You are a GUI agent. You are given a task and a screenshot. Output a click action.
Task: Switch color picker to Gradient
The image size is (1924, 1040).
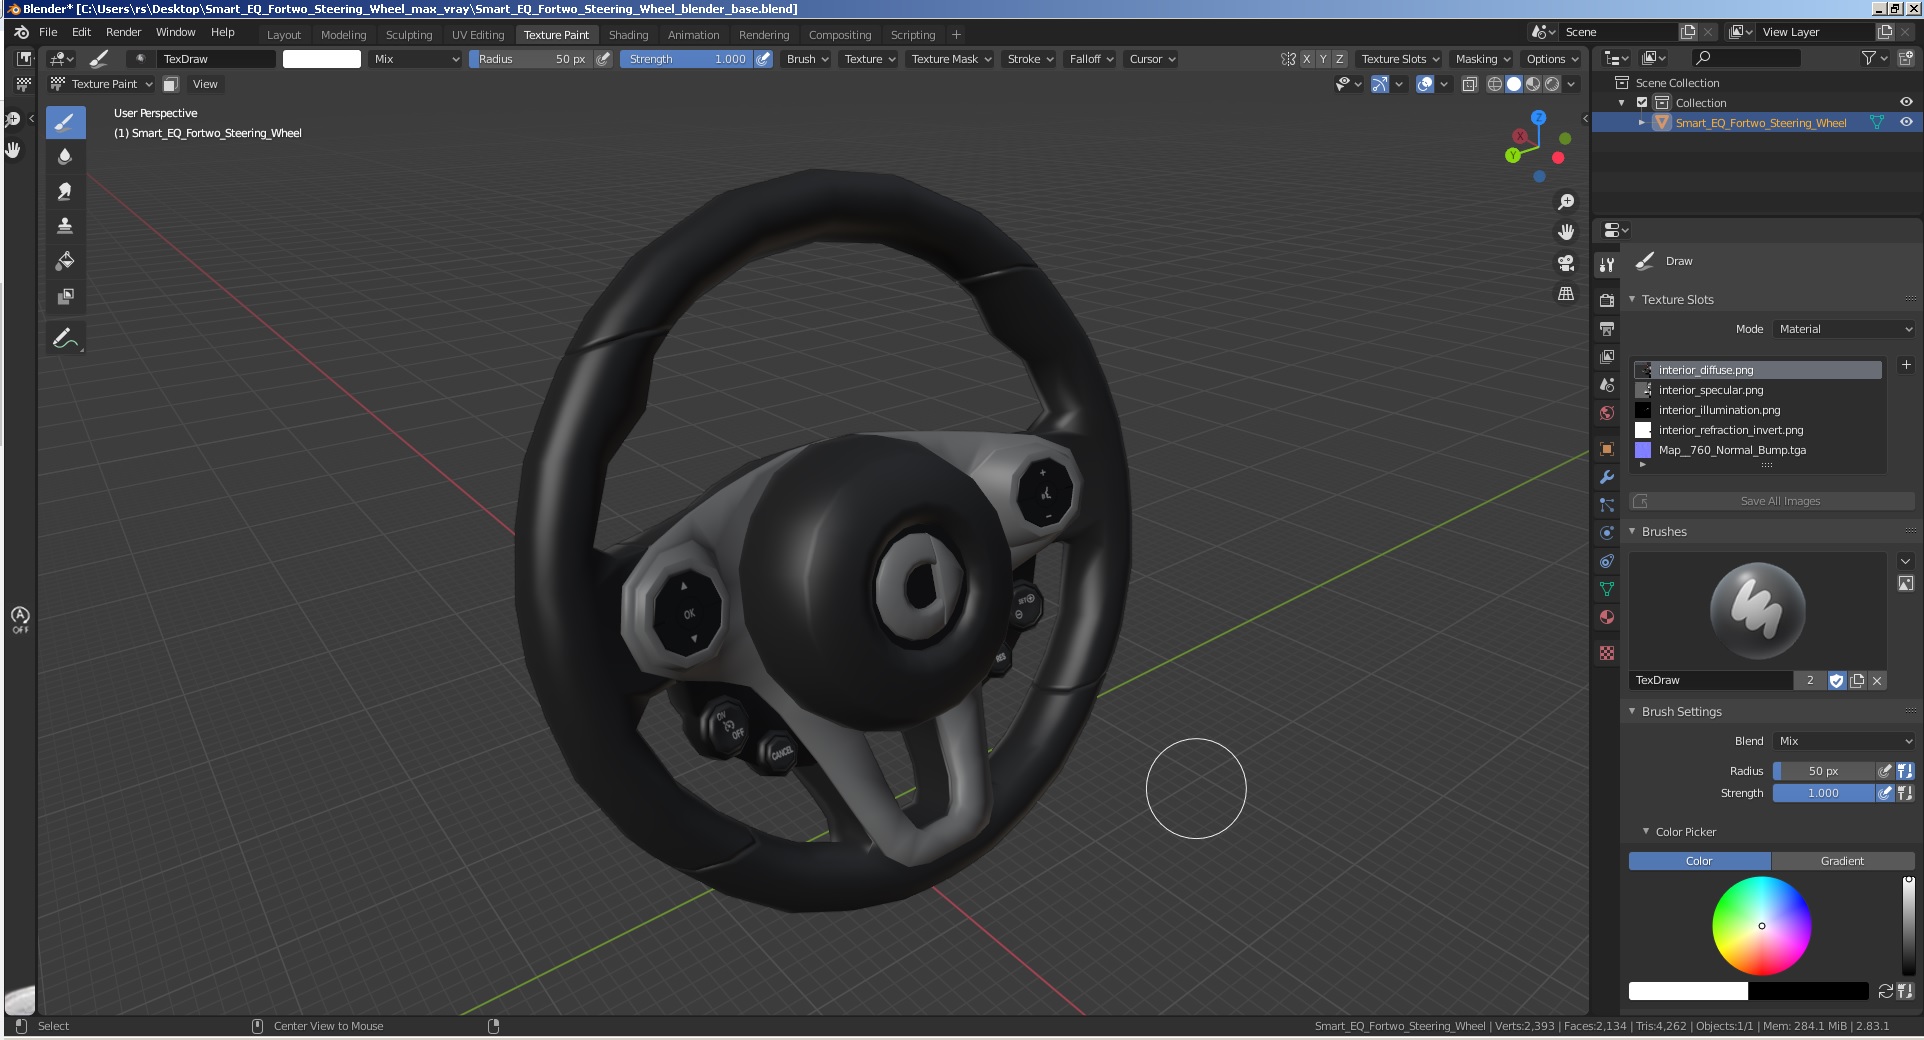[1842, 861]
